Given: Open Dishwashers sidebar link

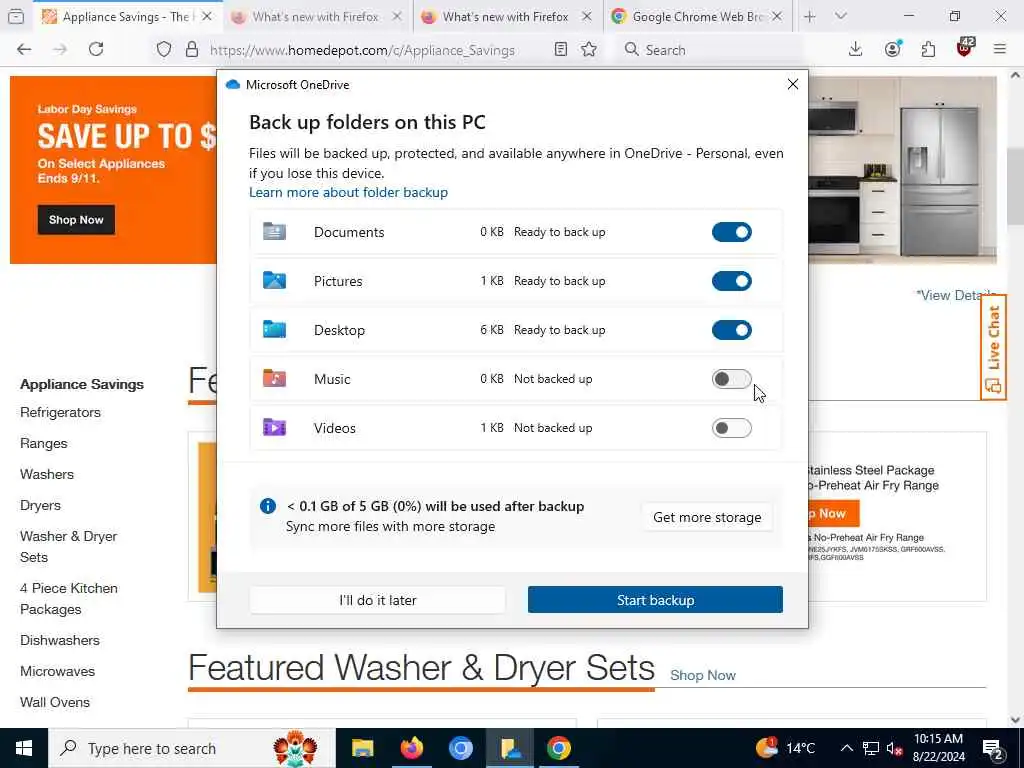Looking at the screenshot, I should click(x=60, y=640).
